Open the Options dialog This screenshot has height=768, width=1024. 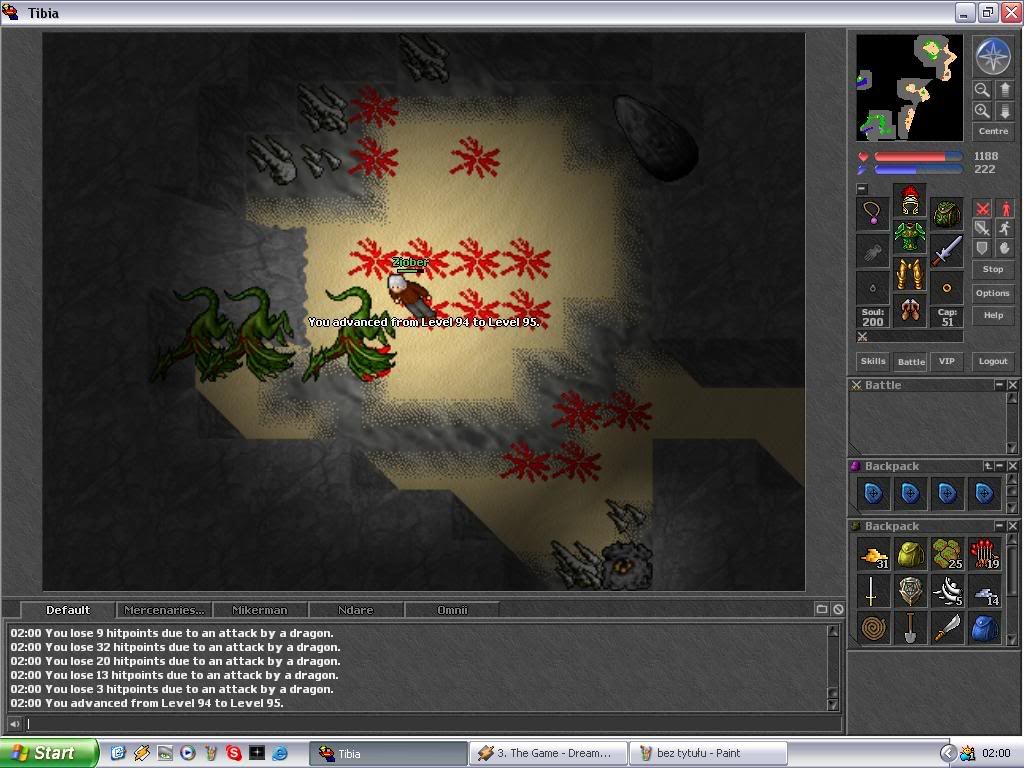click(x=993, y=293)
